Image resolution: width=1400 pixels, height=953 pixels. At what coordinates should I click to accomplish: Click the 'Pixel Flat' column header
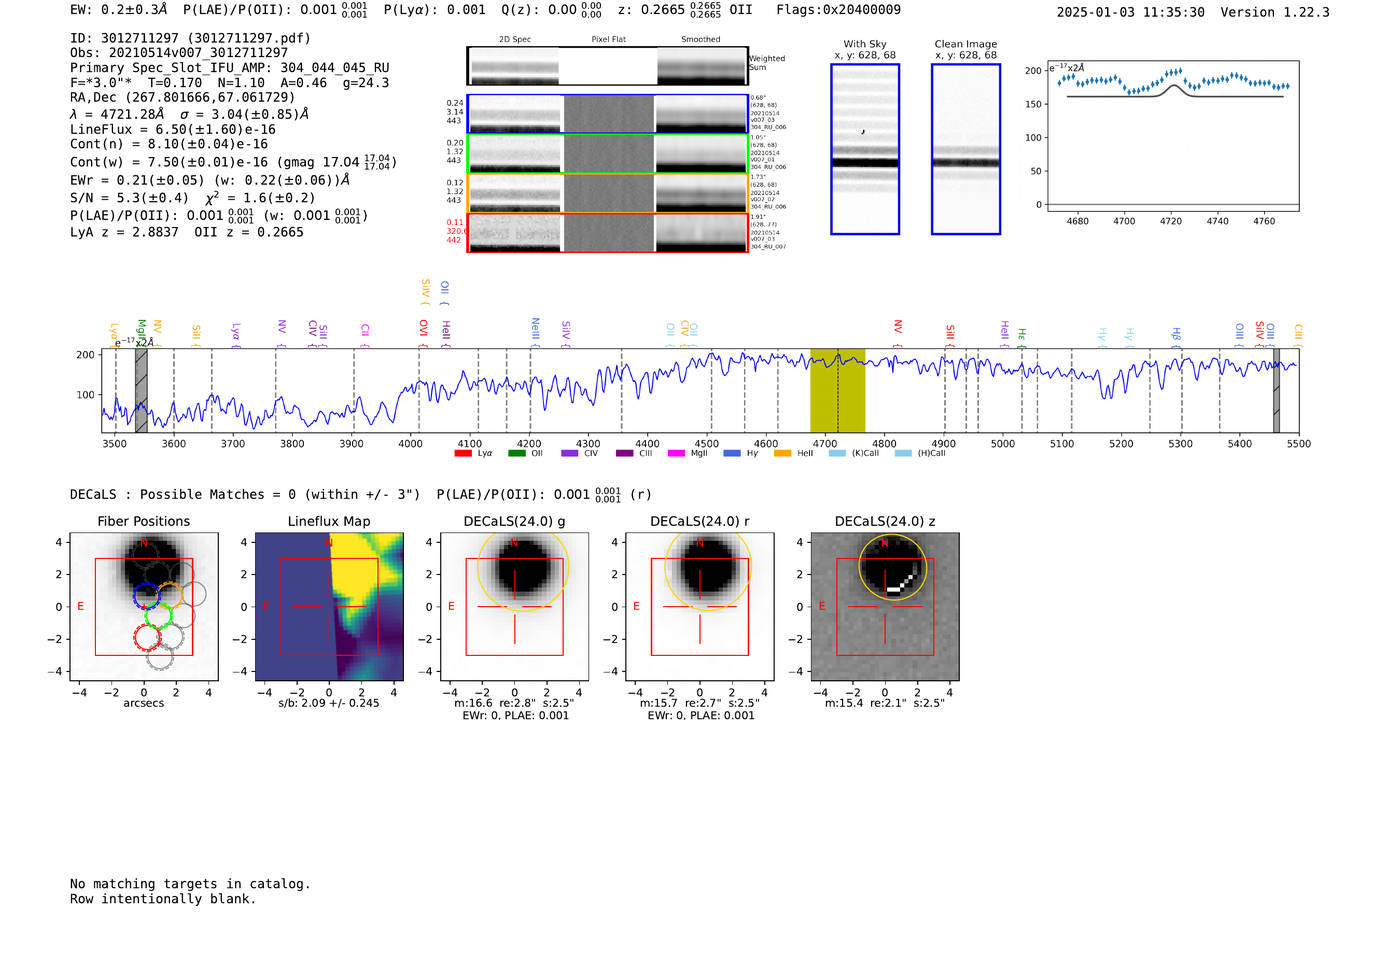tap(609, 39)
